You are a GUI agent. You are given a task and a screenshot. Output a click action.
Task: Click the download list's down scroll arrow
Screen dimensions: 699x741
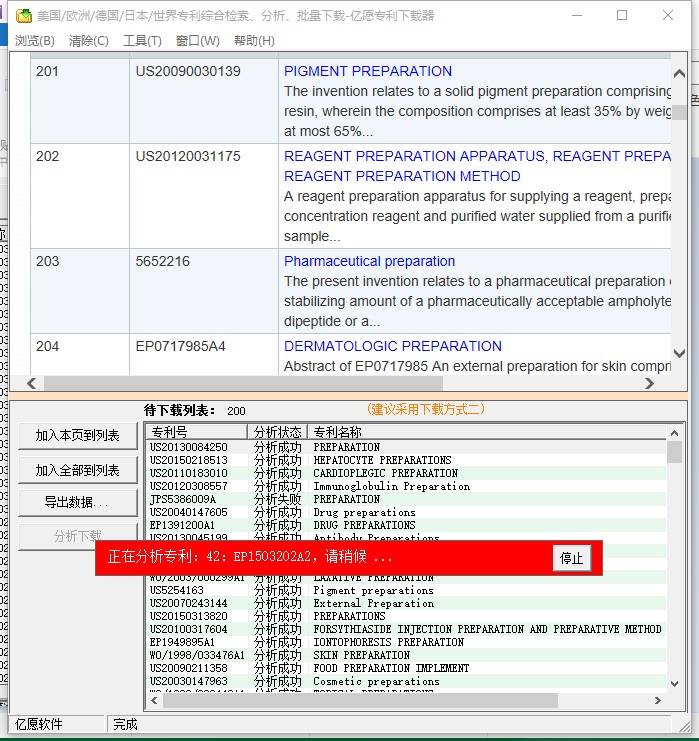click(674, 684)
